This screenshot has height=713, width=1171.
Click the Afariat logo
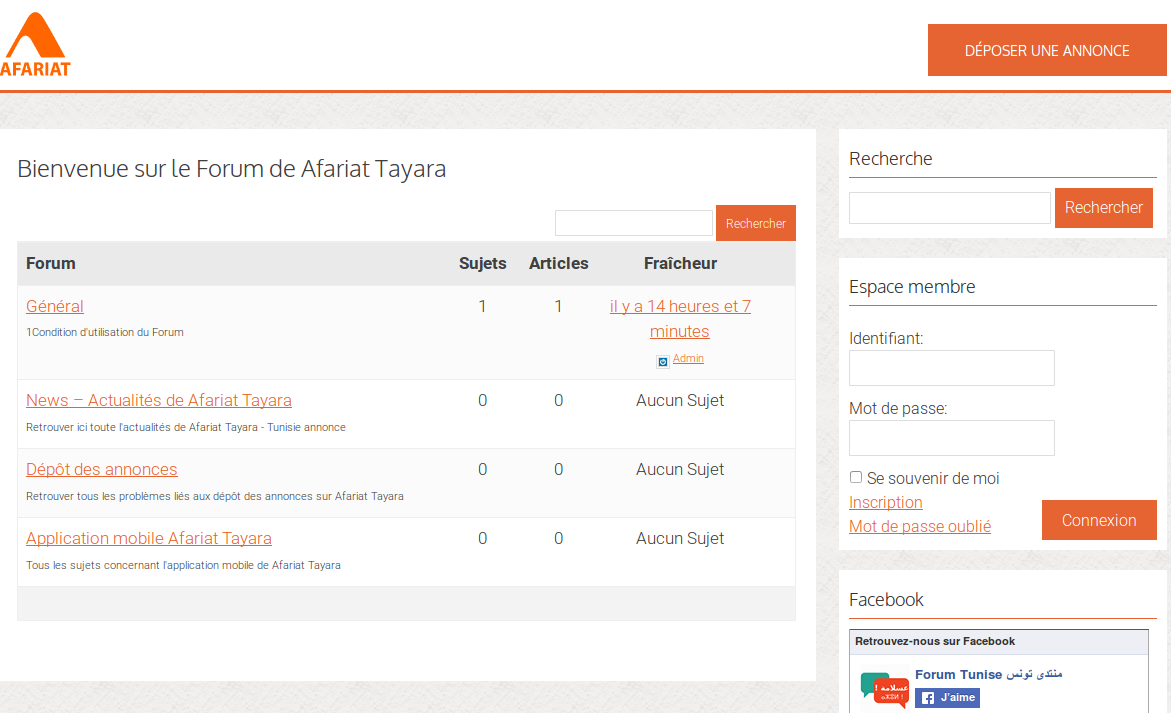[x=36, y=46]
